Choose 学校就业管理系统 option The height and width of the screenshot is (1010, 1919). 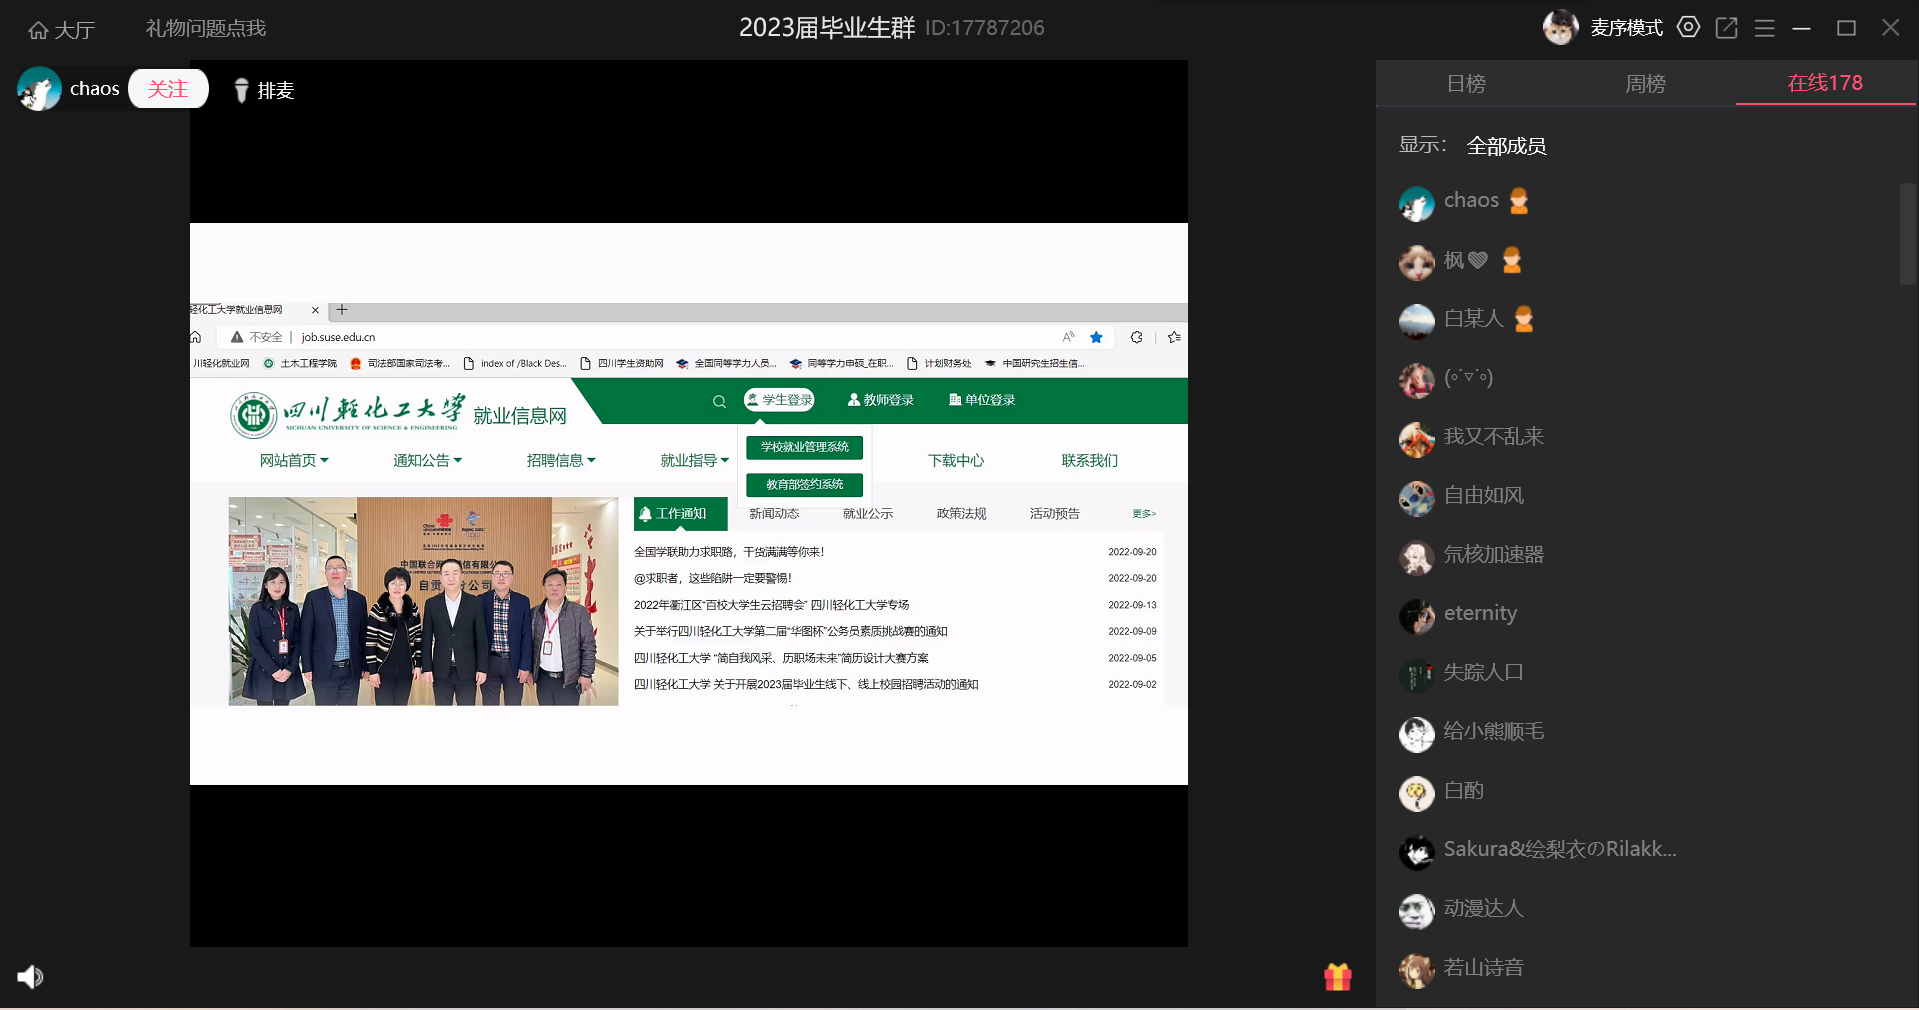click(804, 447)
